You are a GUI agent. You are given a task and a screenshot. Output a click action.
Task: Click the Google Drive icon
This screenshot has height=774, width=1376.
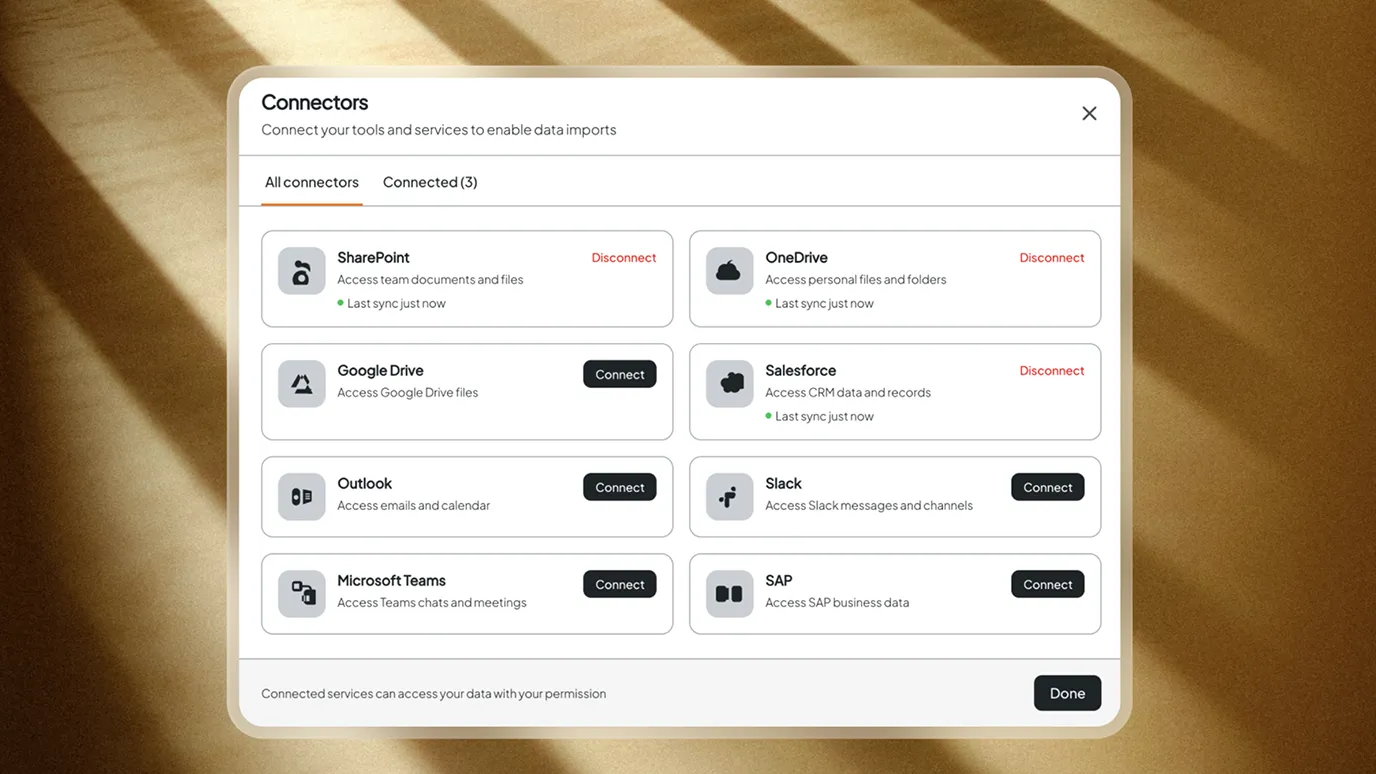[301, 384]
